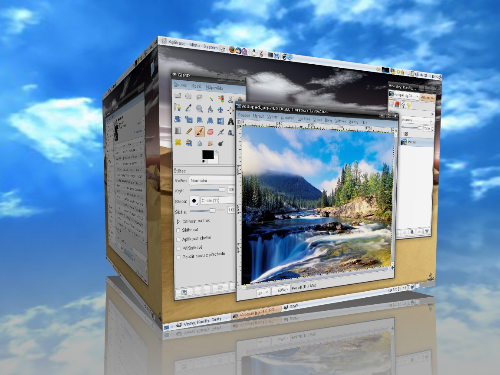The height and width of the screenshot is (375, 500).
Task: Open the brush preview selector button
Action: (194, 201)
